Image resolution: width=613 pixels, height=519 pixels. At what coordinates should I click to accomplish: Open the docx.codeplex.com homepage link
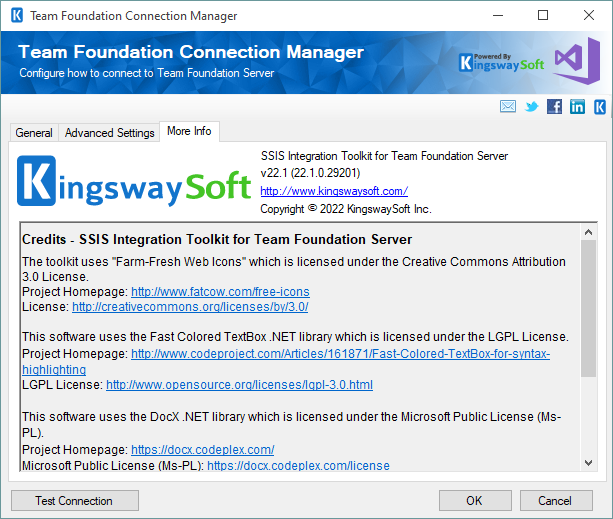pyautogui.click(x=203, y=450)
